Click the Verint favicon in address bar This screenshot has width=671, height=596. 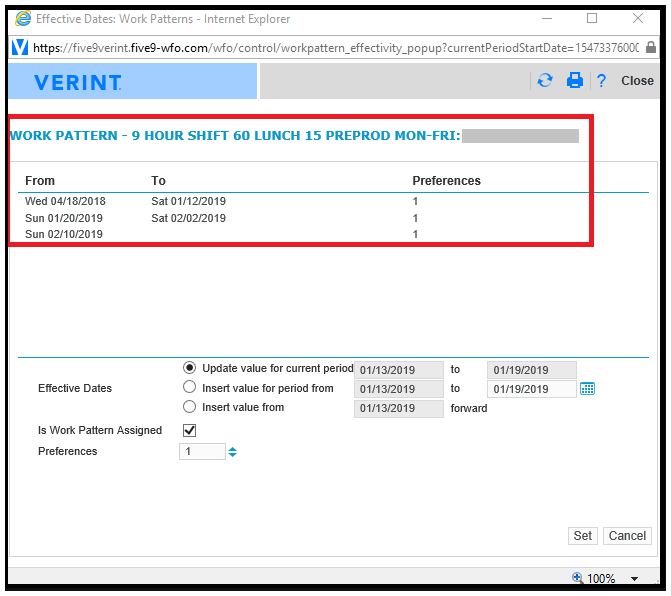[x=20, y=47]
